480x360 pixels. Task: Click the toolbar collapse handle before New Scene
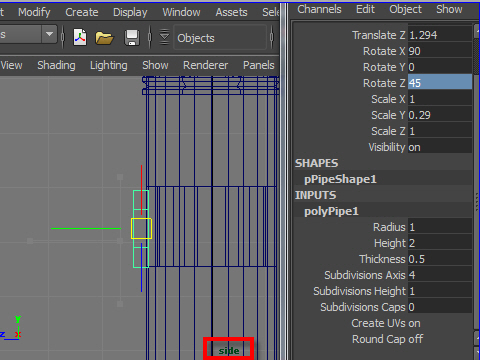tap(63, 37)
